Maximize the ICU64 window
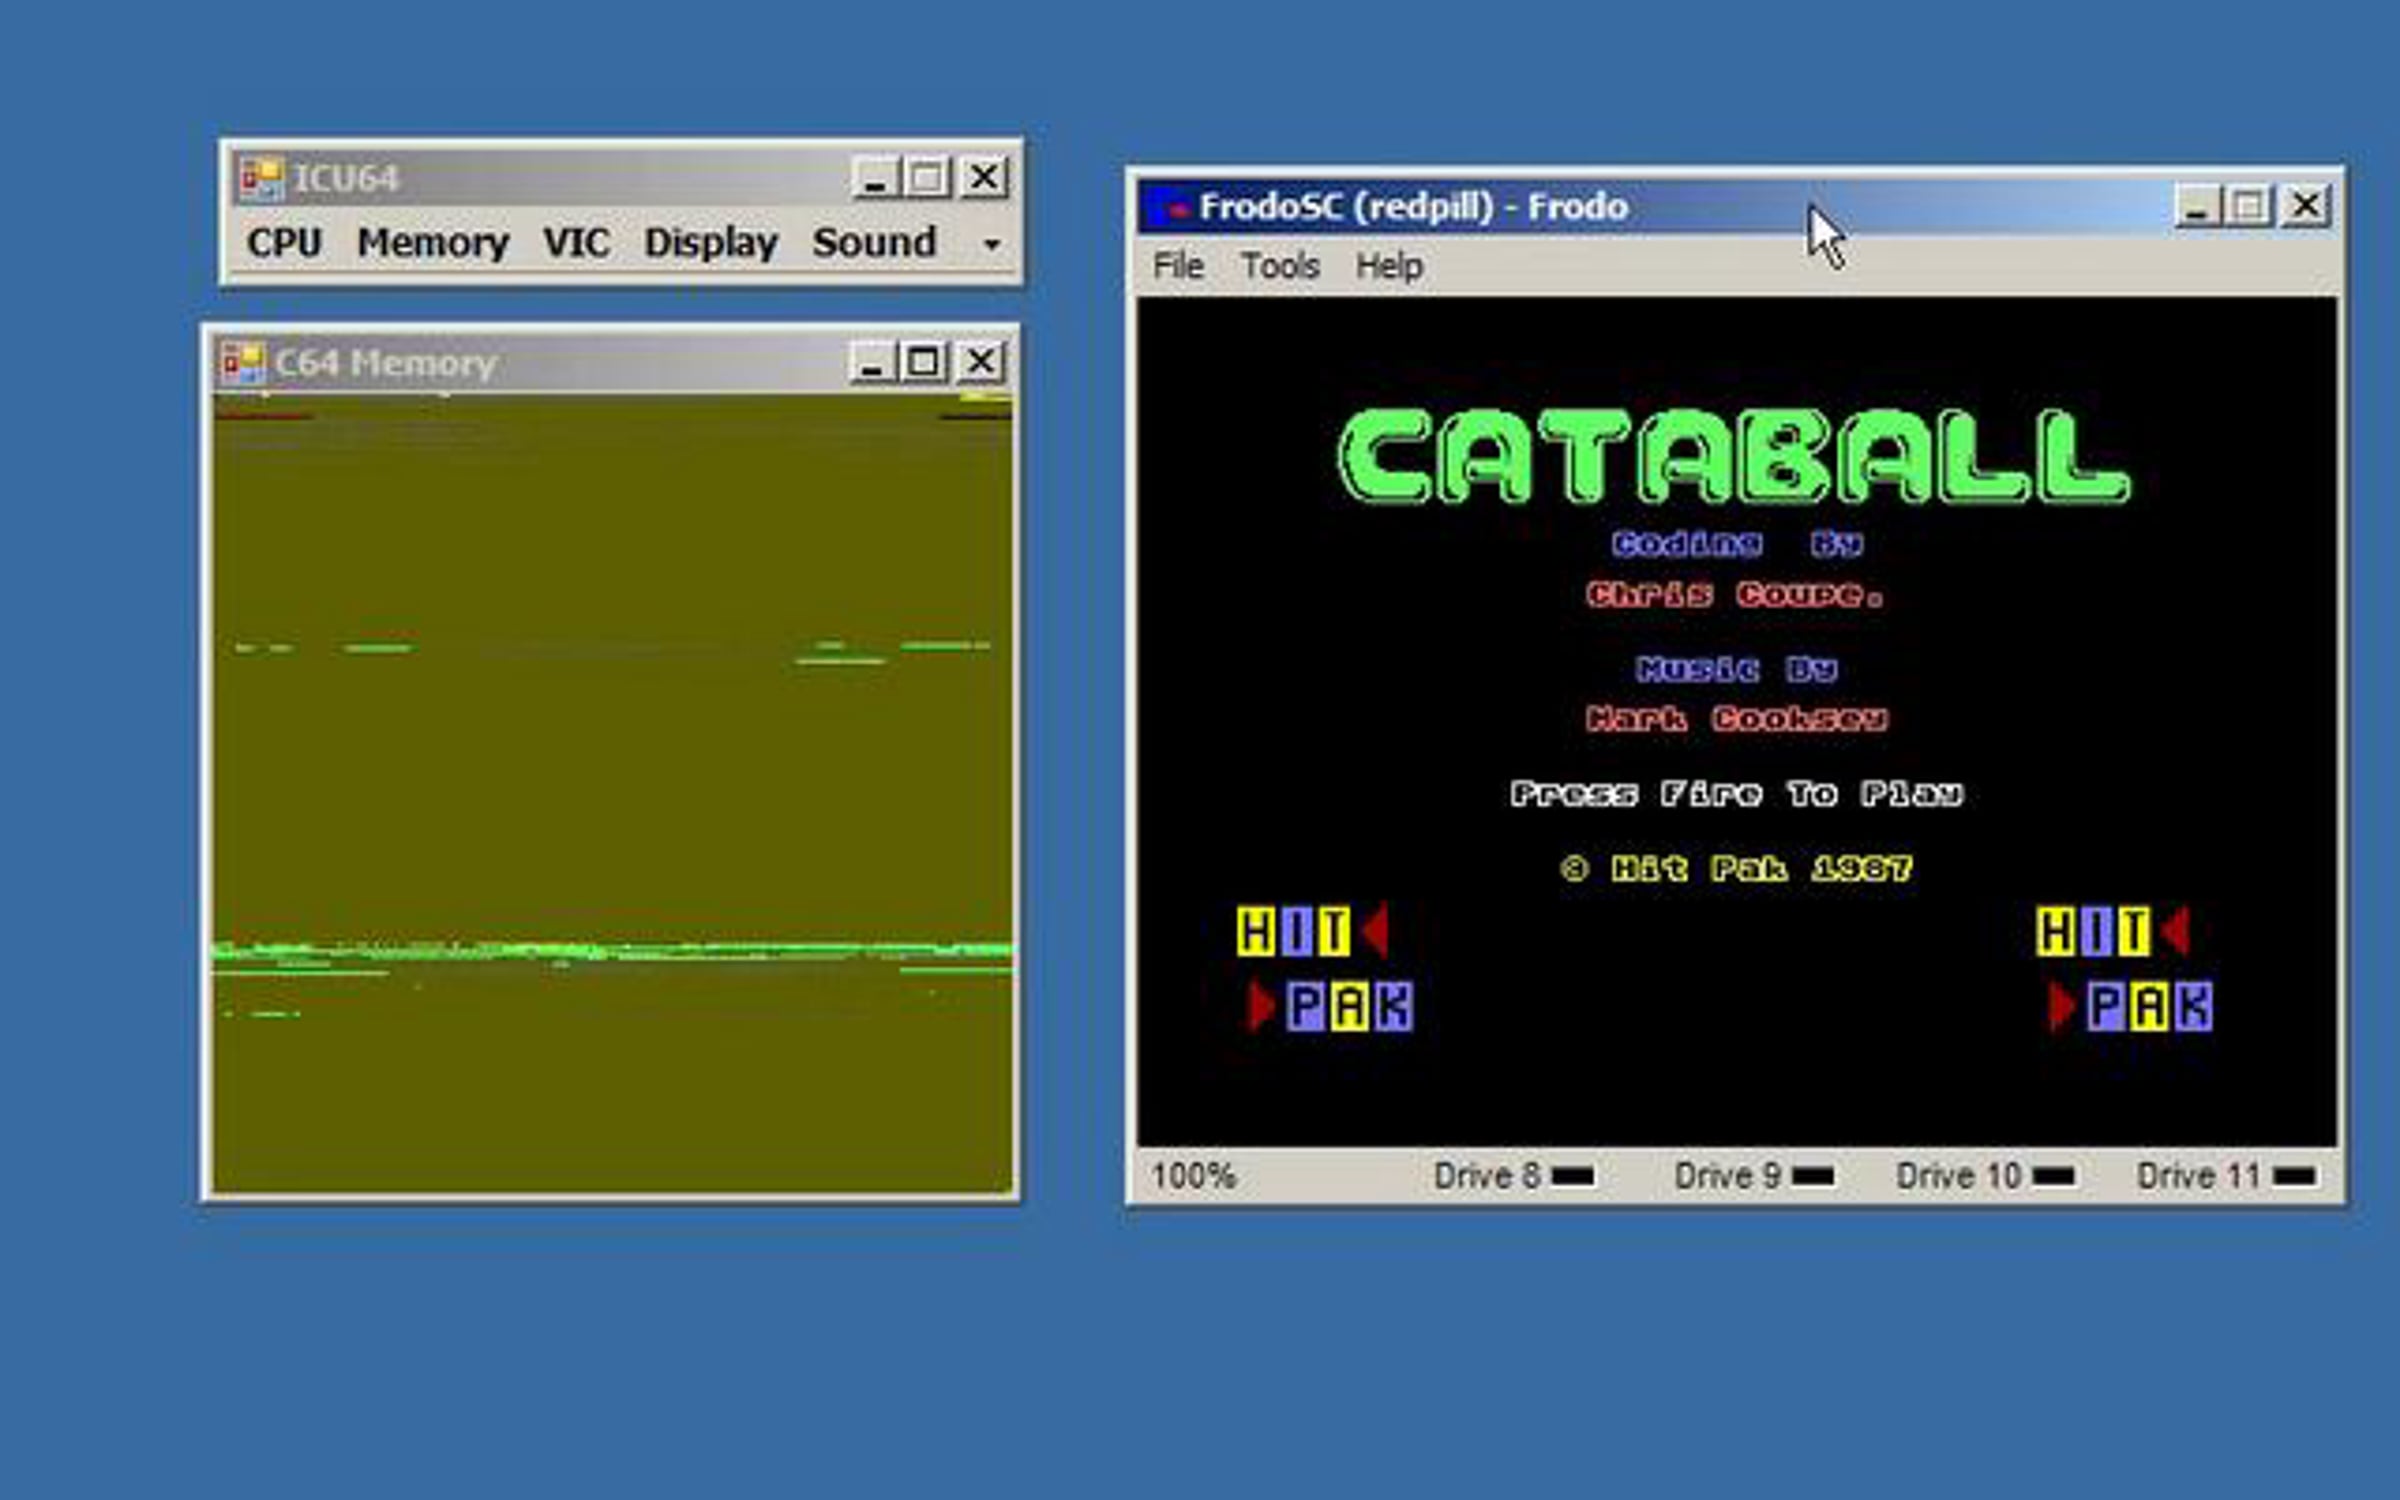The image size is (2400, 1500). [927, 178]
